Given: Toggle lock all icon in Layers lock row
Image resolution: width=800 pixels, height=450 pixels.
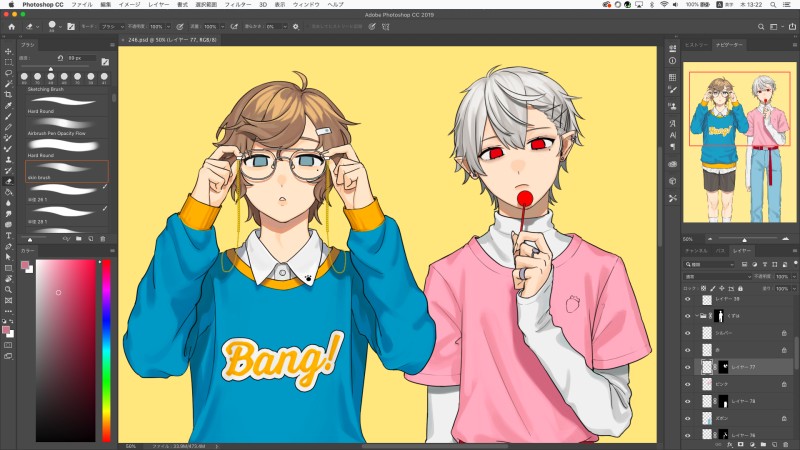Looking at the screenshot, I should coord(740,289).
